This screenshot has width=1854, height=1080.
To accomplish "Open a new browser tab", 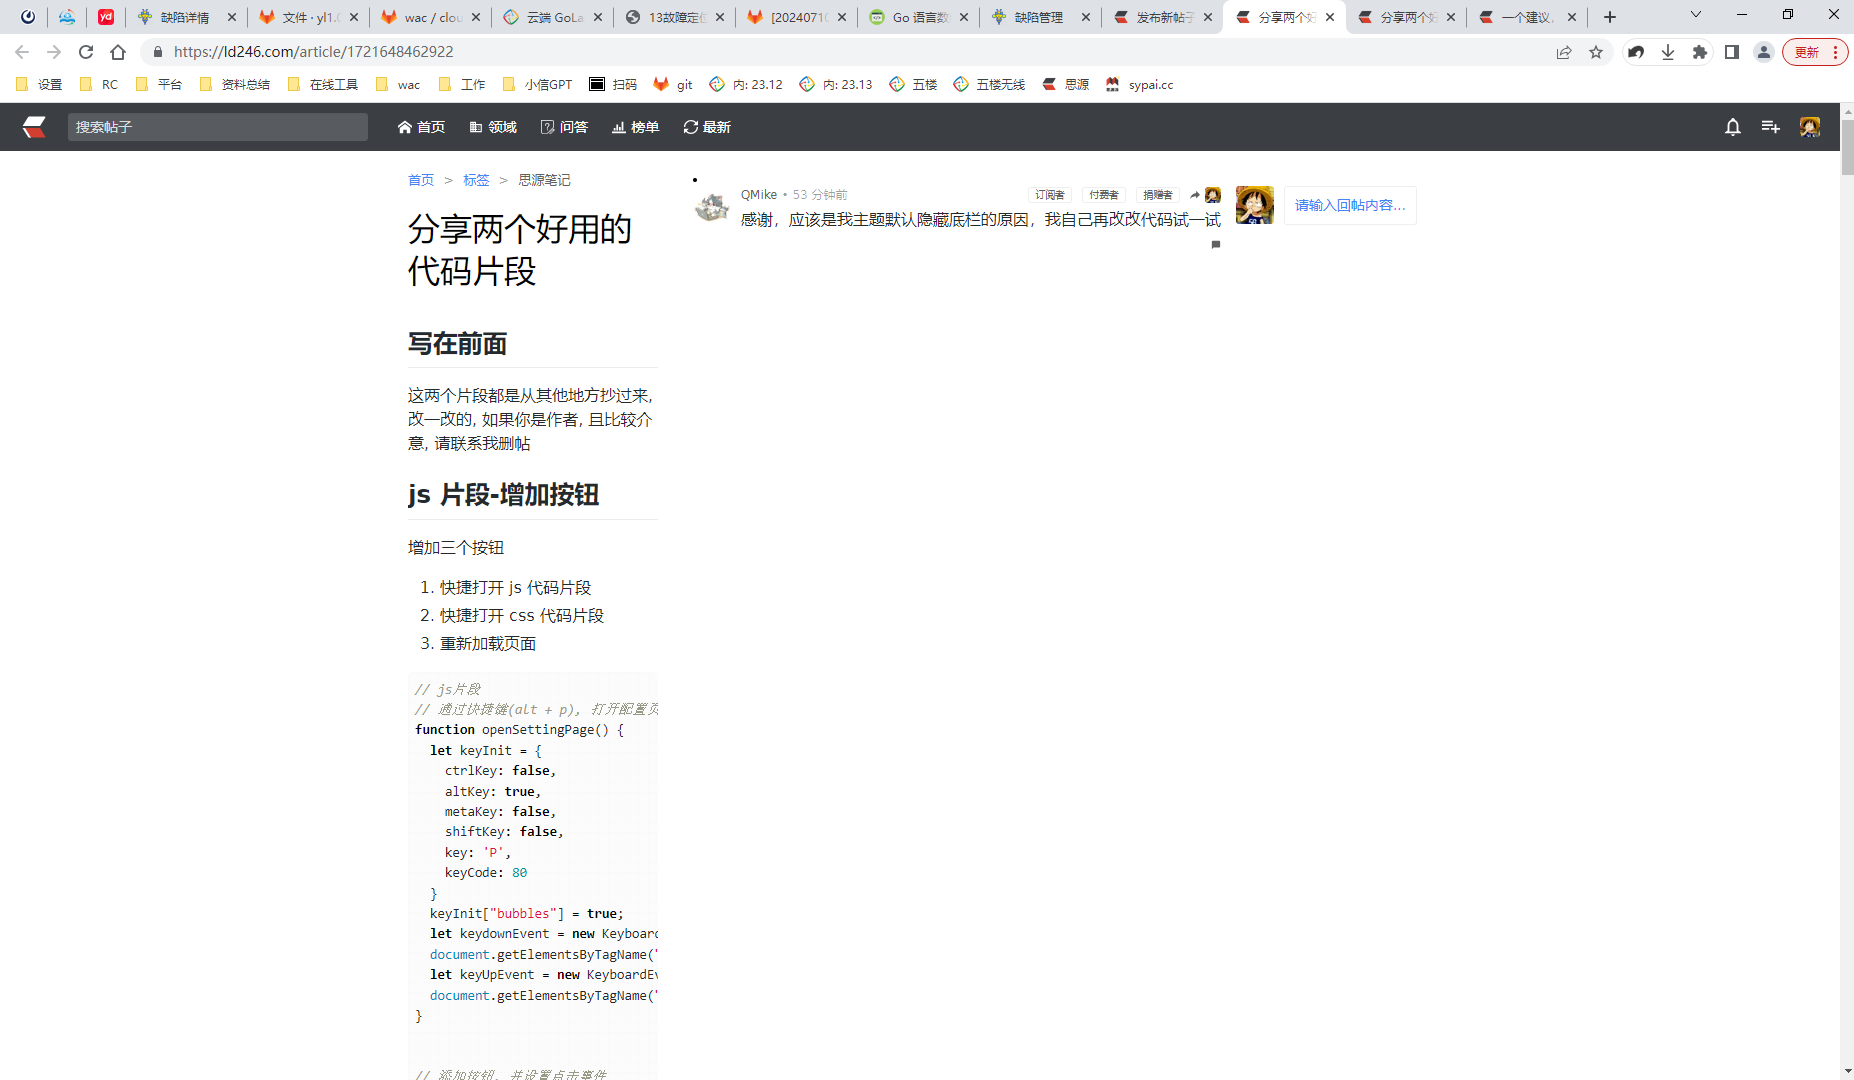I will [x=1610, y=17].
